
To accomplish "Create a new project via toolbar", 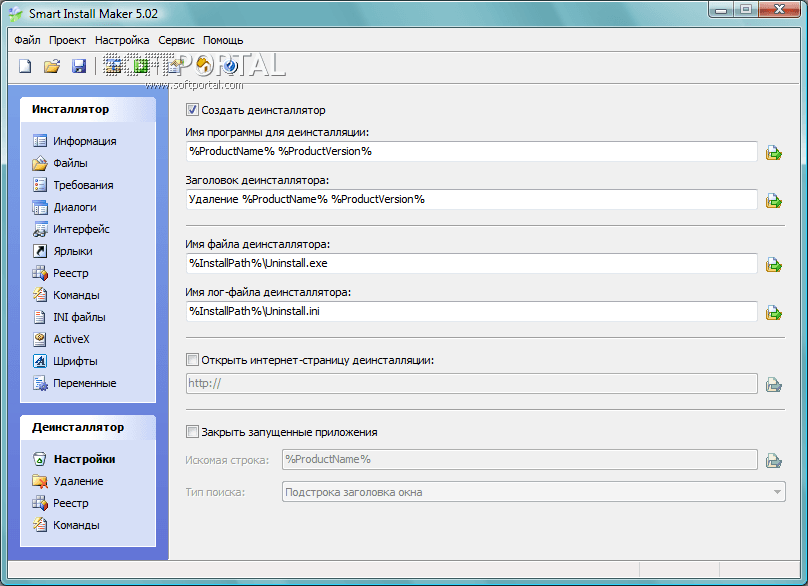I will point(25,66).
